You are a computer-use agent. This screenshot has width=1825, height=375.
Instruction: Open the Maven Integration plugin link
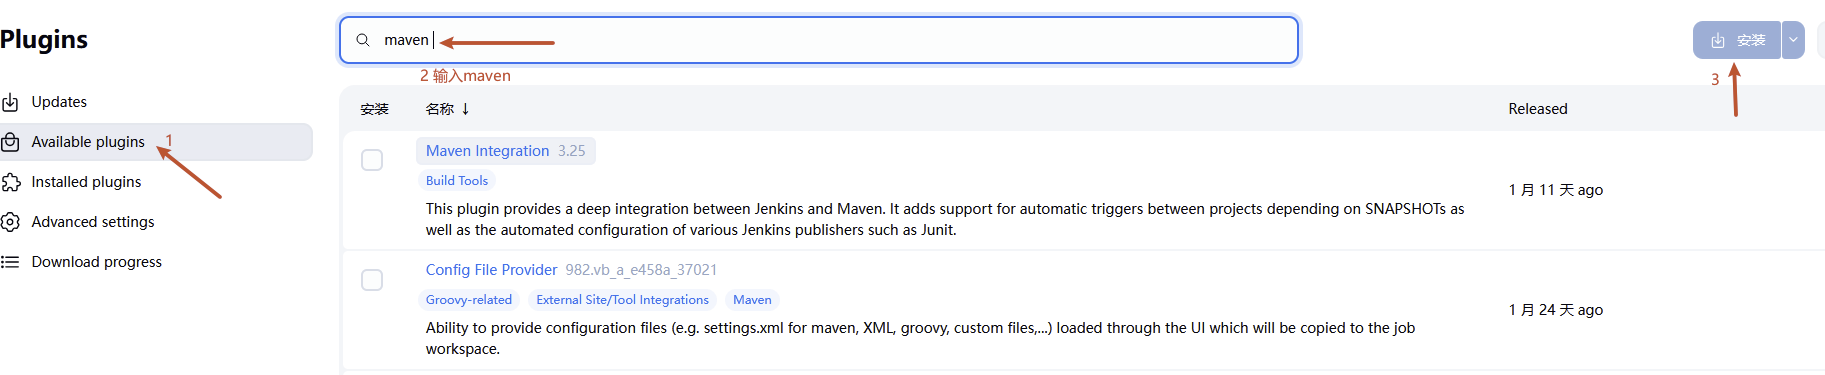point(487,151)
